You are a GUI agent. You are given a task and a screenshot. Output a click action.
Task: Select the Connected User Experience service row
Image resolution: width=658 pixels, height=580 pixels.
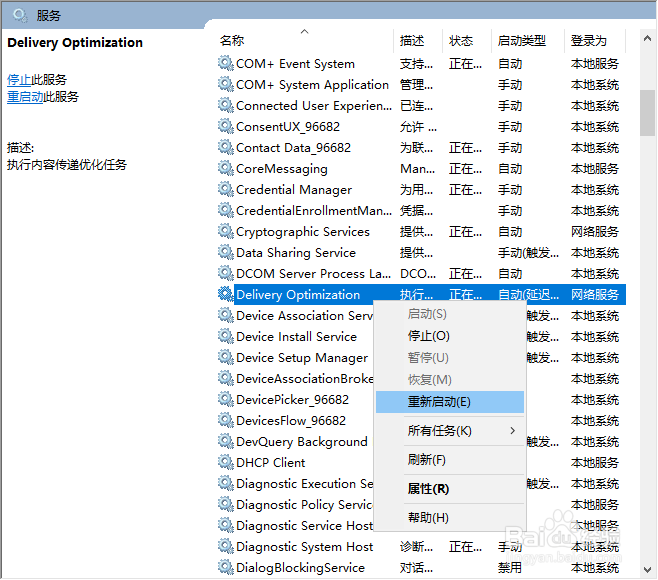coord(314,106)
